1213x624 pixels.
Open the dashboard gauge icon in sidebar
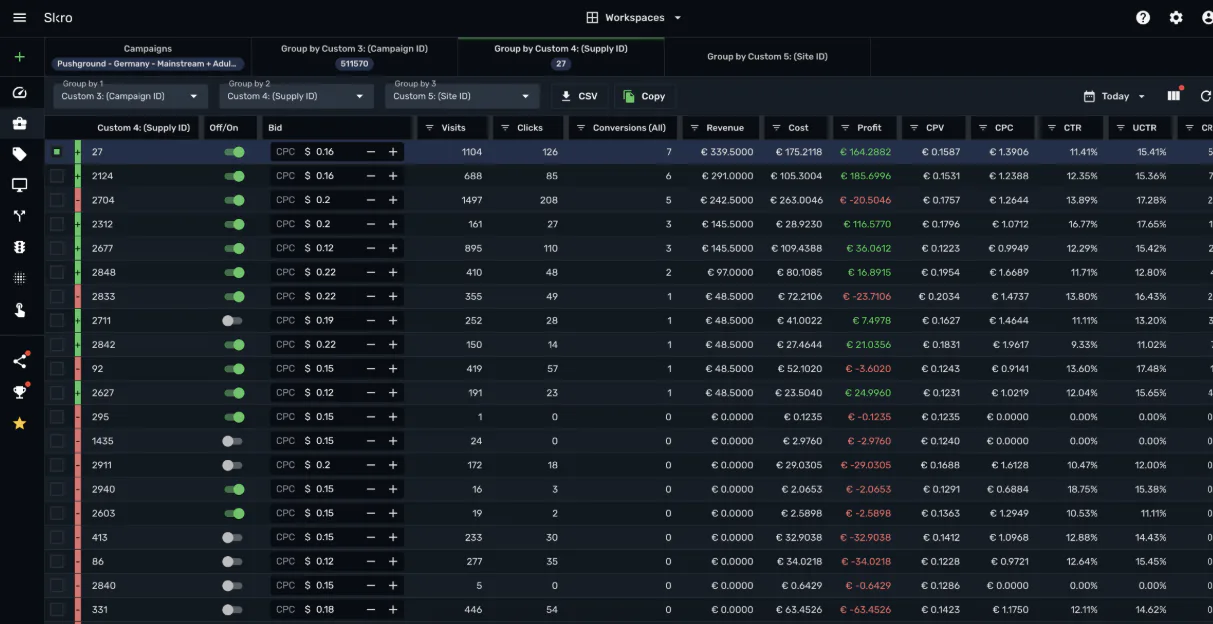pyautogui.click(x=19, y=93)
